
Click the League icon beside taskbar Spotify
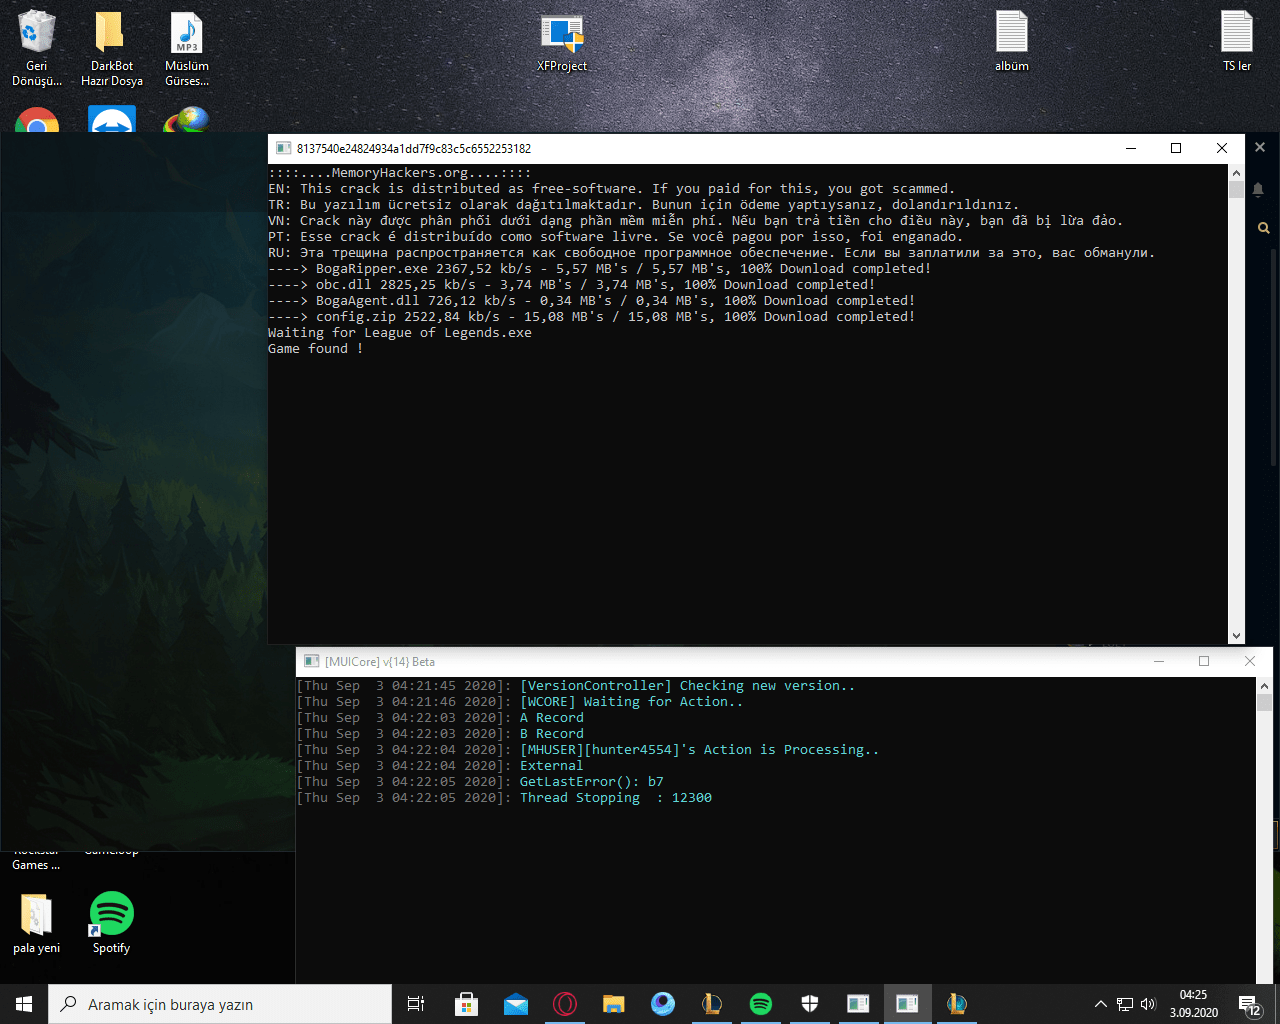coord(711,1004)
